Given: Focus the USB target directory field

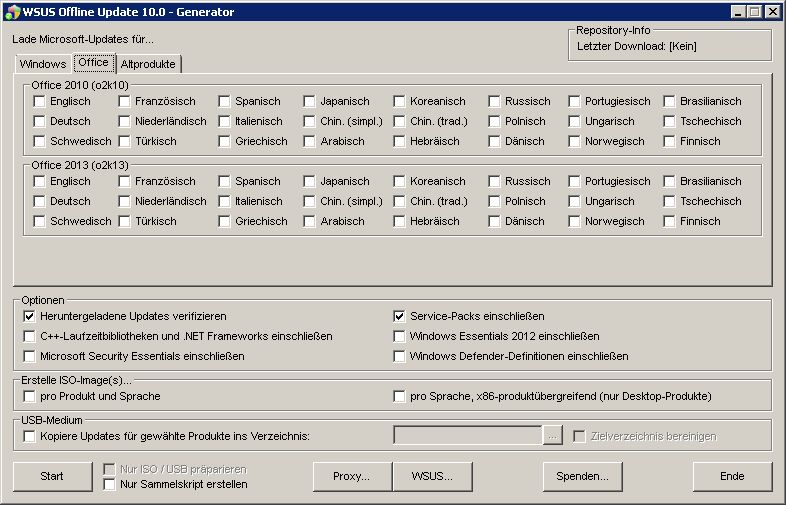Looking at the screenshot, I should (x=468, y=435).
